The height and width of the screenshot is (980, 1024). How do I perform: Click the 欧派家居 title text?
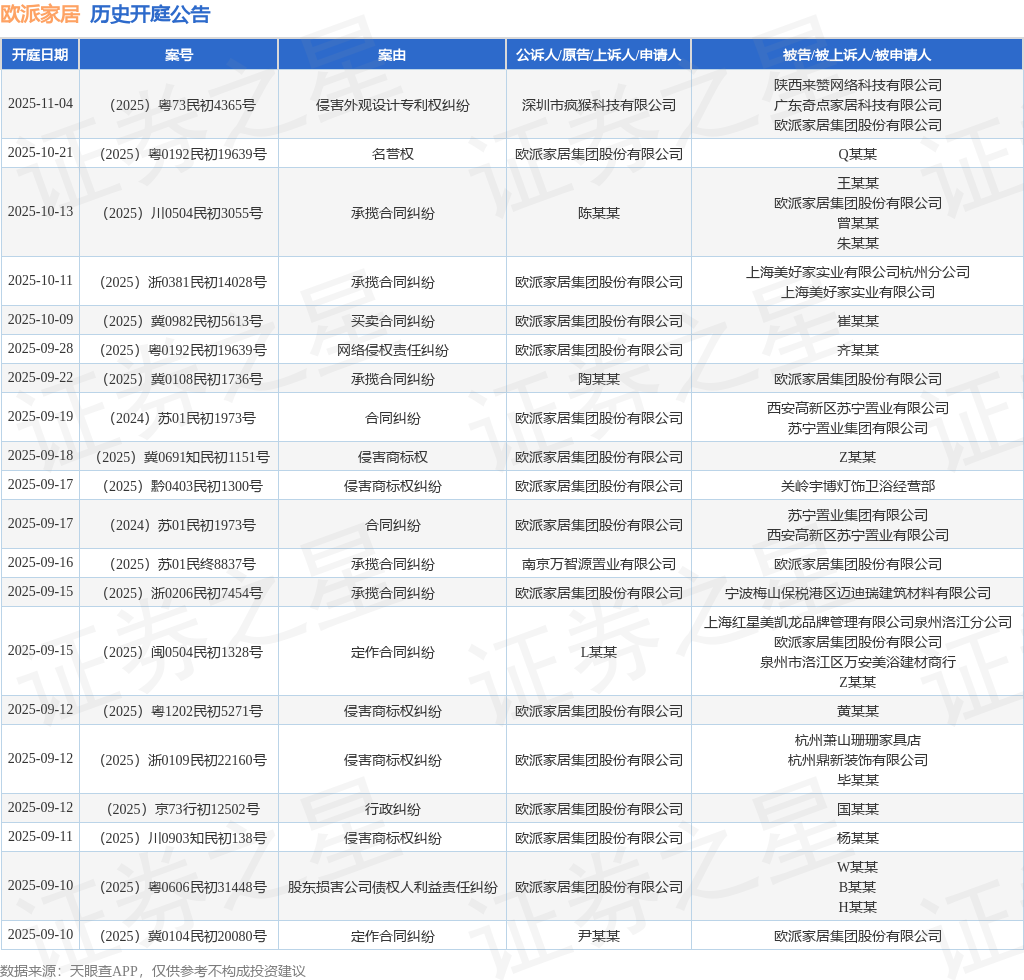click(40, 14)
